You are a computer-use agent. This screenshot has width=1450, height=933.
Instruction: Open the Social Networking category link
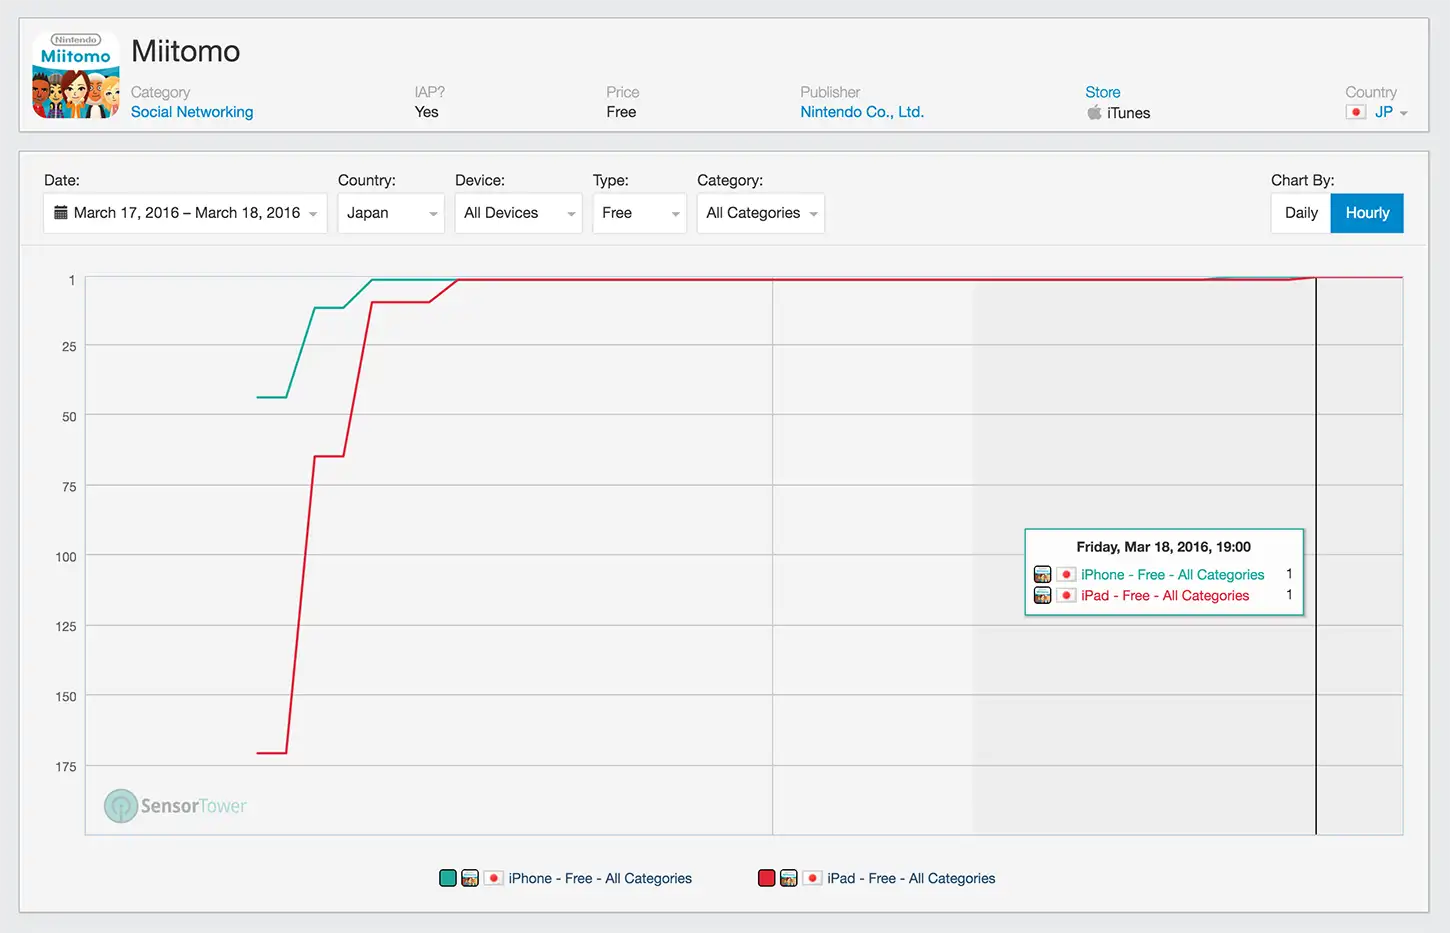192,112
